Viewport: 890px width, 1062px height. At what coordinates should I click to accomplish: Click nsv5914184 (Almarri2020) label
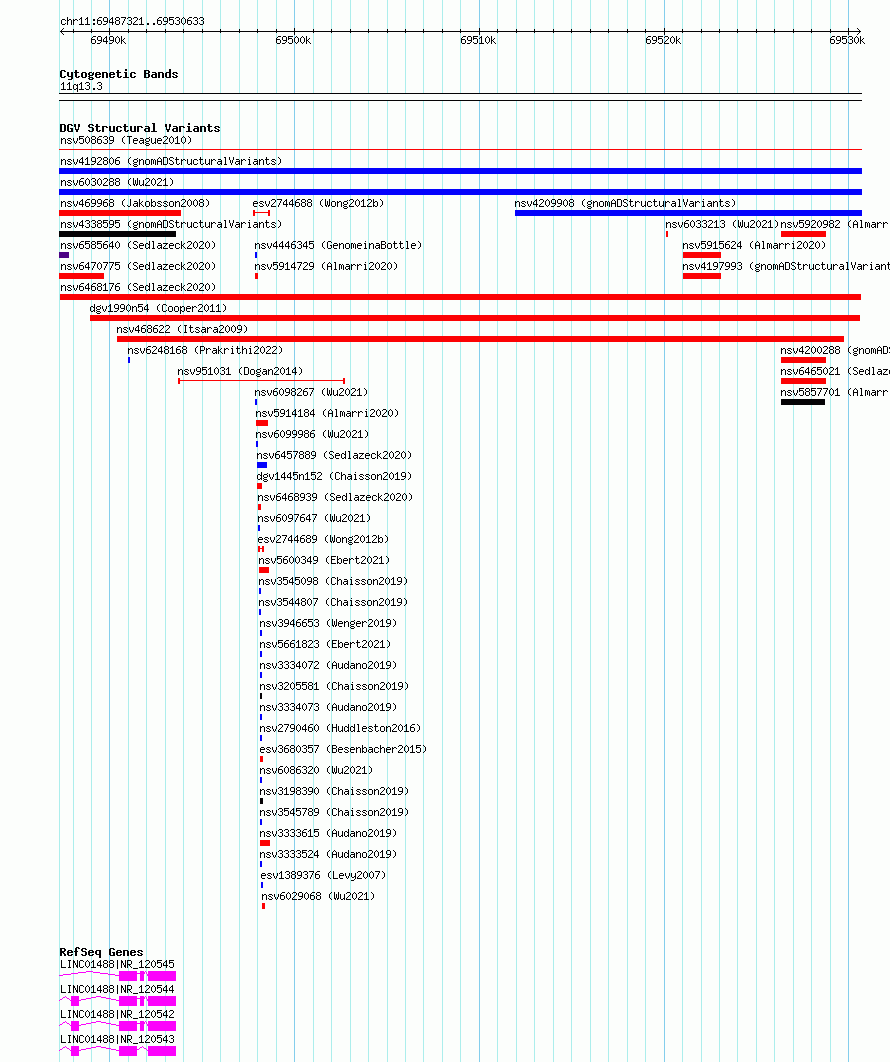[327, 413]
